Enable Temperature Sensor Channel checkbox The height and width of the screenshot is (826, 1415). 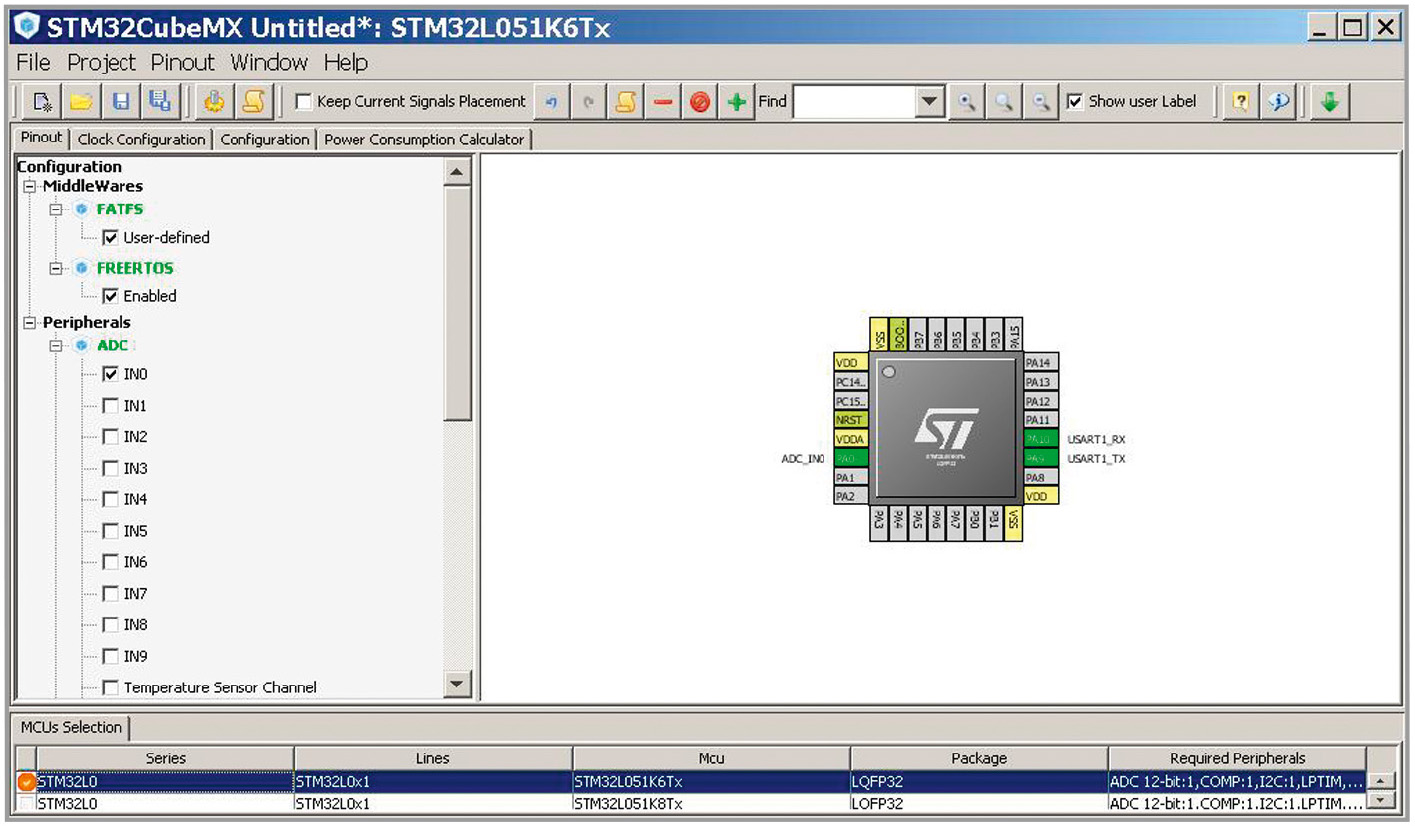pos(111,688)
